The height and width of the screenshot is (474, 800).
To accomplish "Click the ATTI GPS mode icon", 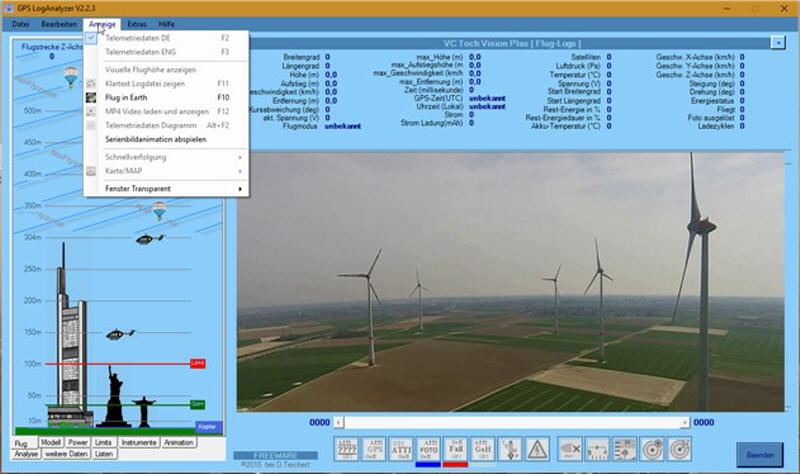I will [x=374, y=450].
